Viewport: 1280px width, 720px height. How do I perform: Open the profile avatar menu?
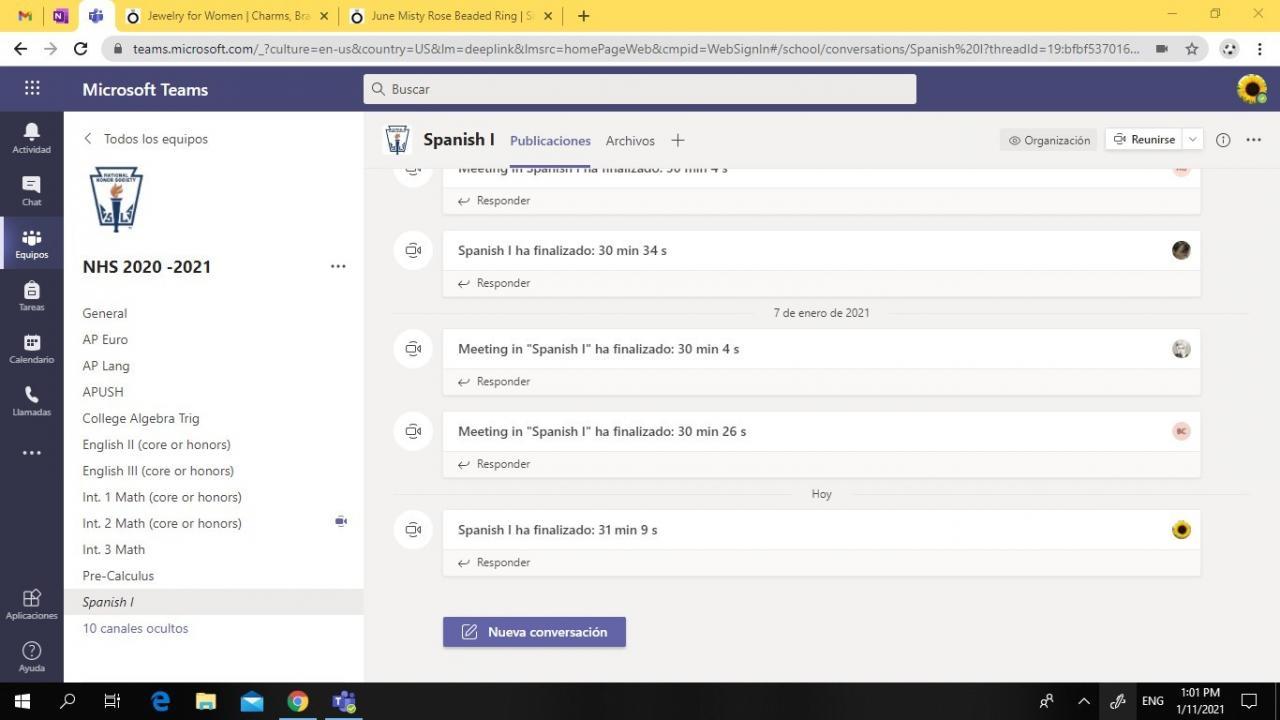pos(1251,89)
